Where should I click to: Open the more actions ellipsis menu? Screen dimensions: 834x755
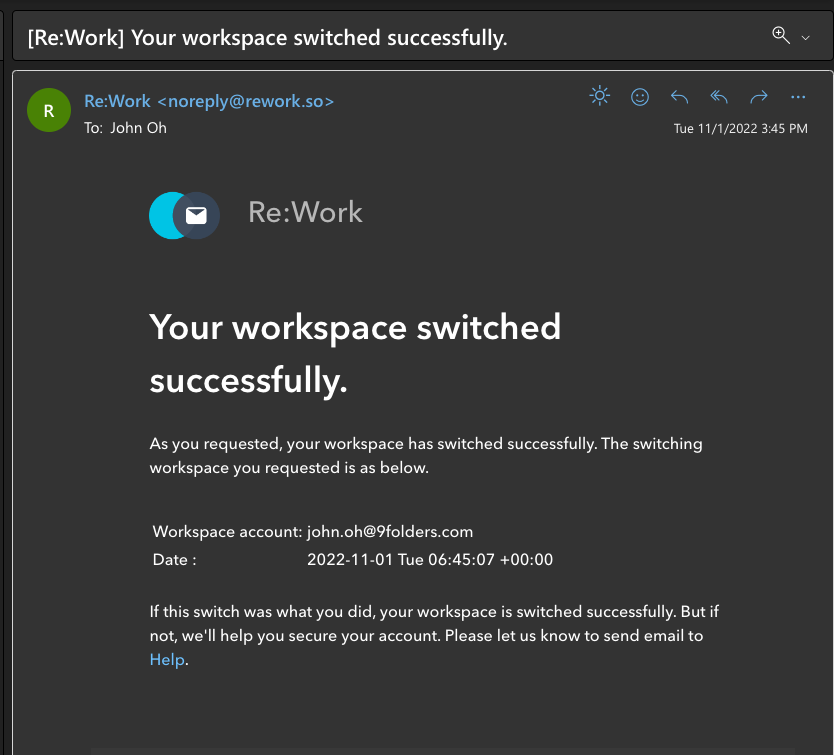point(798,97)
